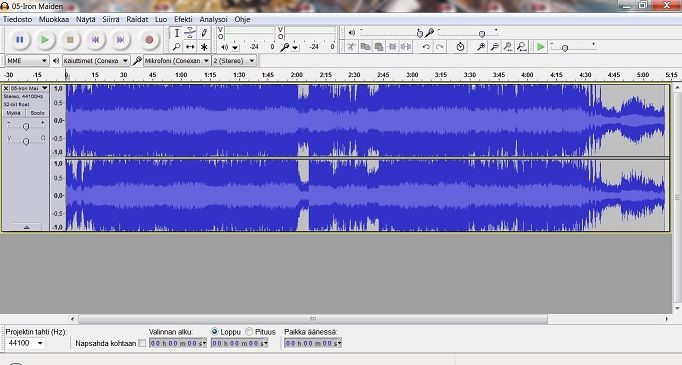Open the Muokkaa menu
682x365 pixels.
54,20
